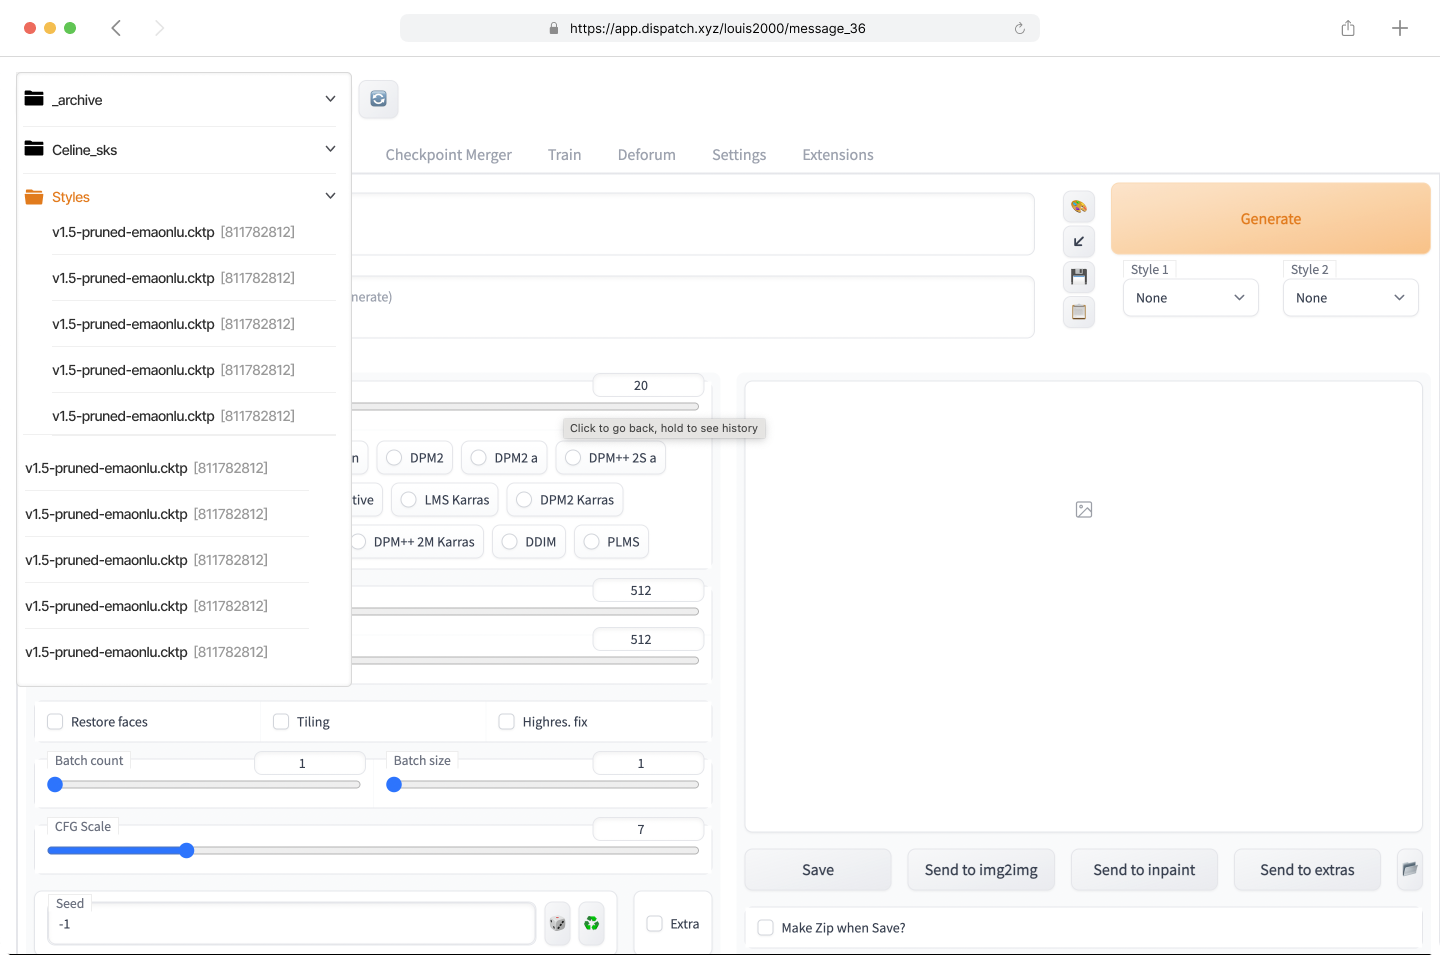The height and width of the screenshot is (956, 1440).
Task: Enable Make Zip when Save
Action: [765, 927]
